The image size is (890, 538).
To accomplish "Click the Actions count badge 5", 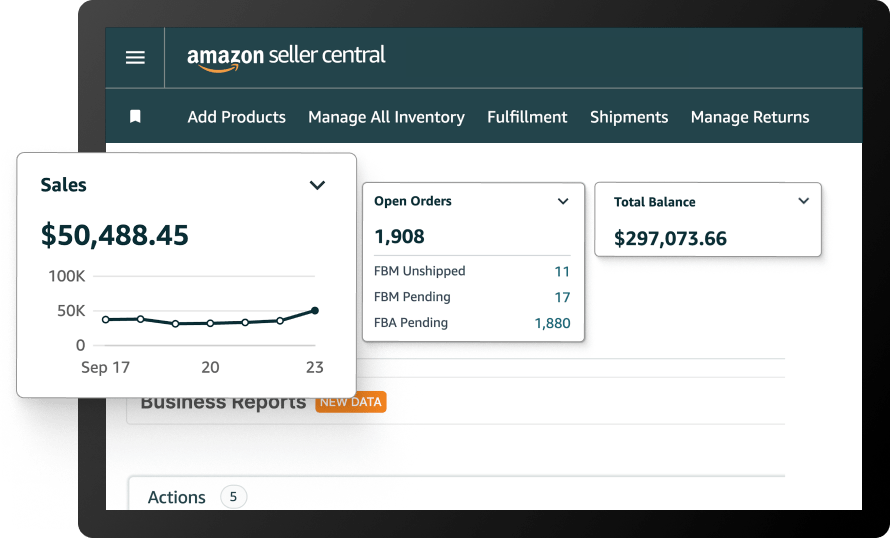I will coord(233,497).
